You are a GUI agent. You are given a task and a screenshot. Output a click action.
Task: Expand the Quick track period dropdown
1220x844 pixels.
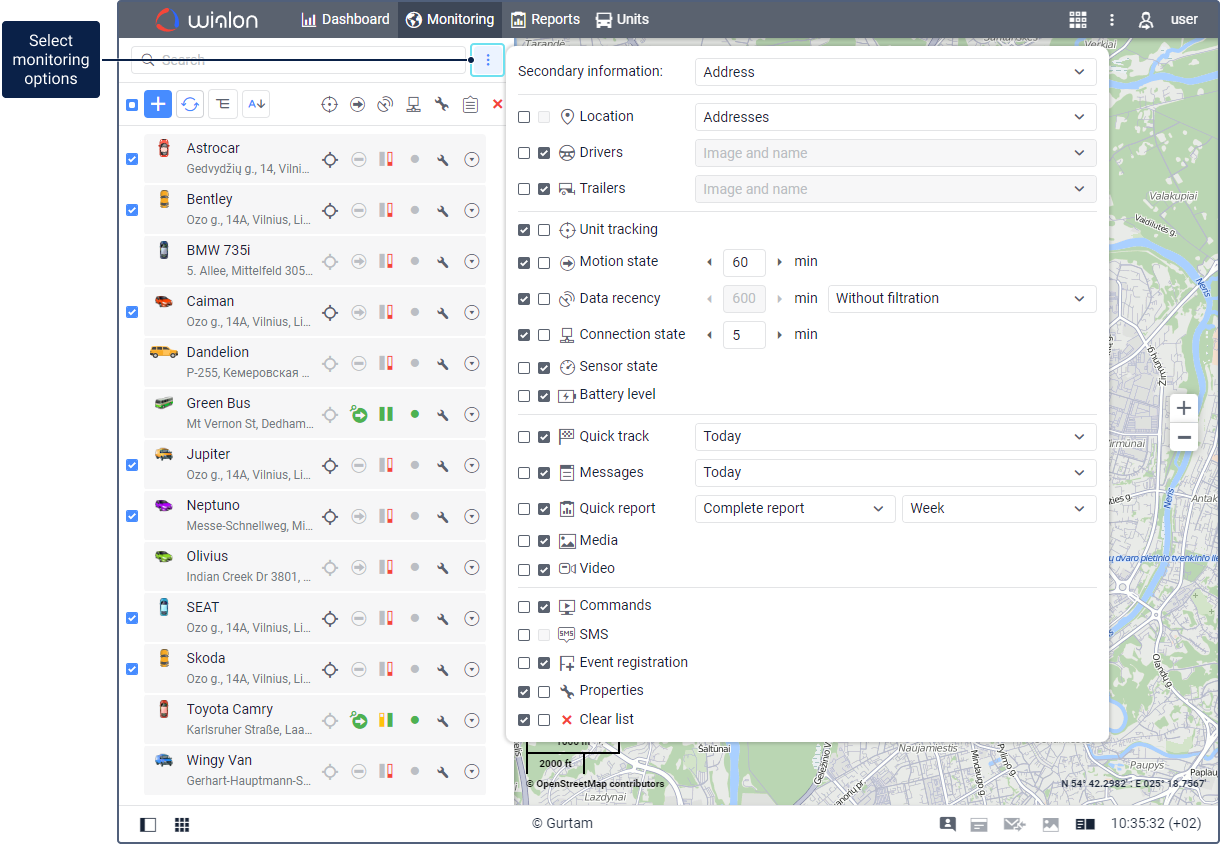[895, 437]
